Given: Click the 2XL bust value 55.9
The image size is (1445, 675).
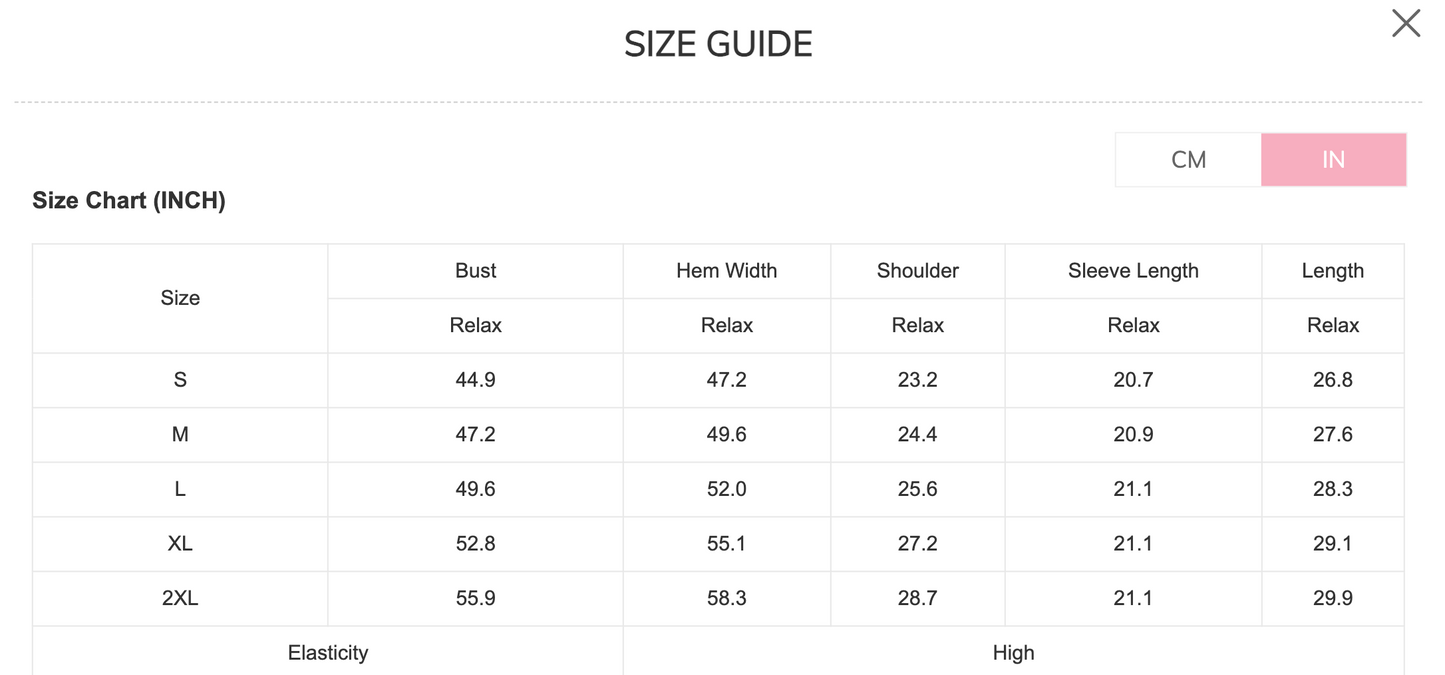Looking at the screenshot, I should [x=475, y=598].
